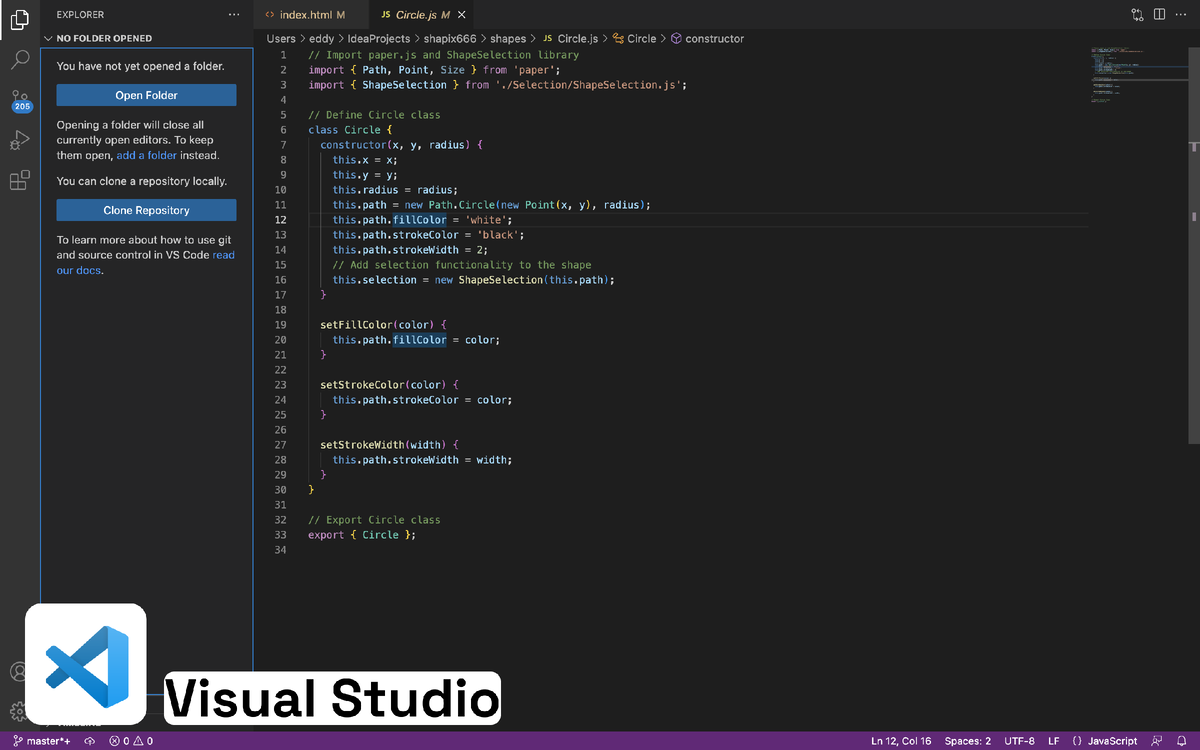Screen dimensions: 1200x750
Task: Open the shapix666 breadcrumb segment
Action: 450,38
